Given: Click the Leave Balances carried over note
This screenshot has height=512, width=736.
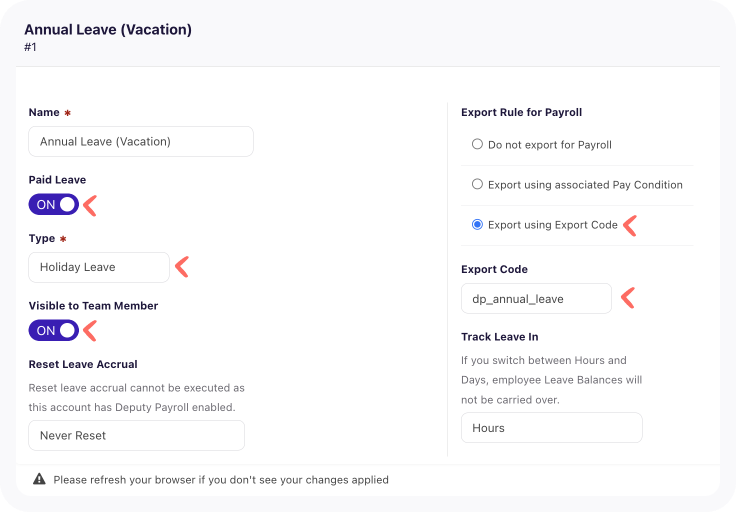Looking at the screenshot, I should tap(552, 380).
